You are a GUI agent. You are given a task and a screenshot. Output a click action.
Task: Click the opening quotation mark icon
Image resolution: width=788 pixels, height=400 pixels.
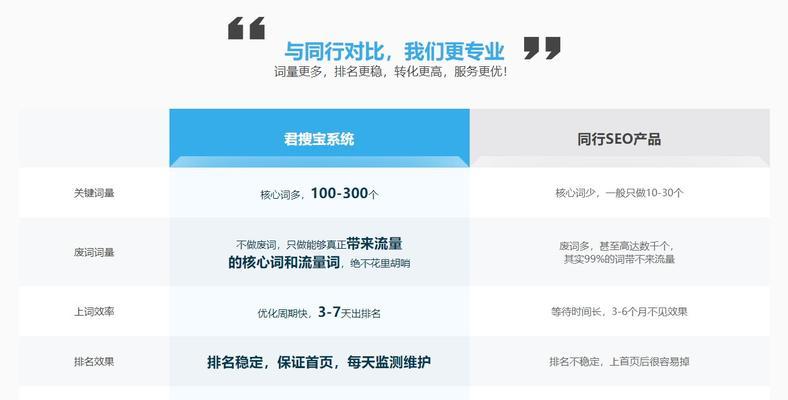(246, 28)
